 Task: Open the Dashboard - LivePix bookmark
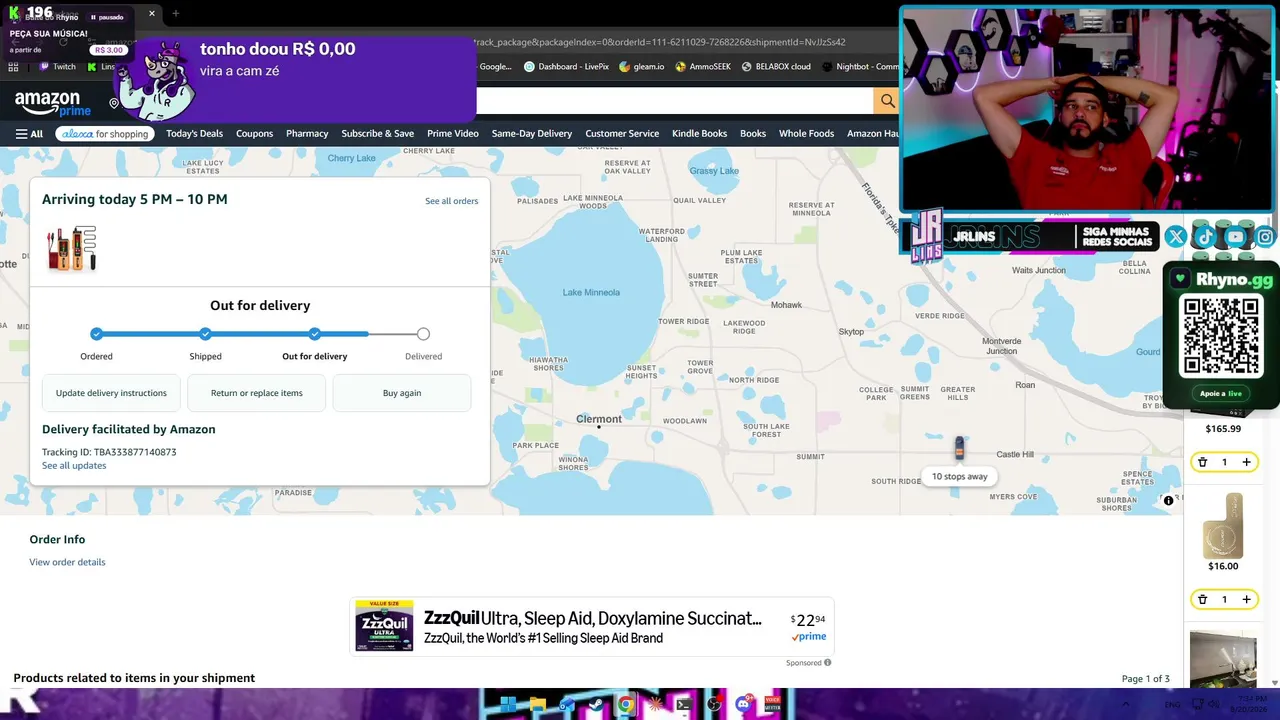(x=566, y=67)
